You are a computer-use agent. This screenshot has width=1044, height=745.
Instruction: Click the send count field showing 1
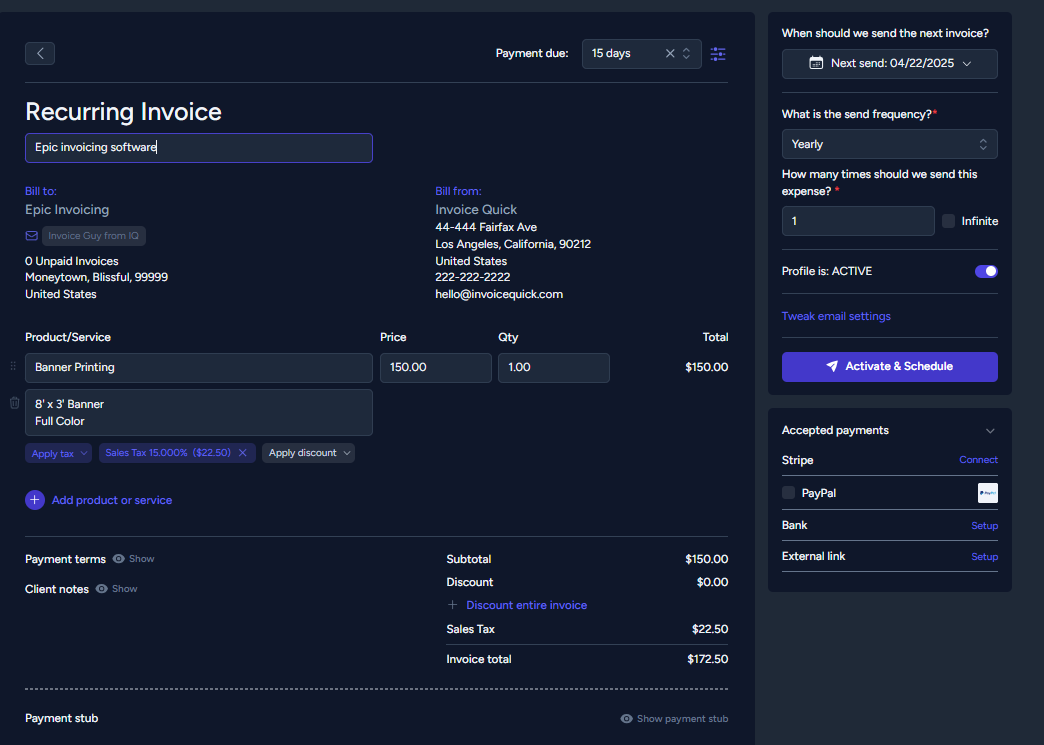tap(858, 221)
